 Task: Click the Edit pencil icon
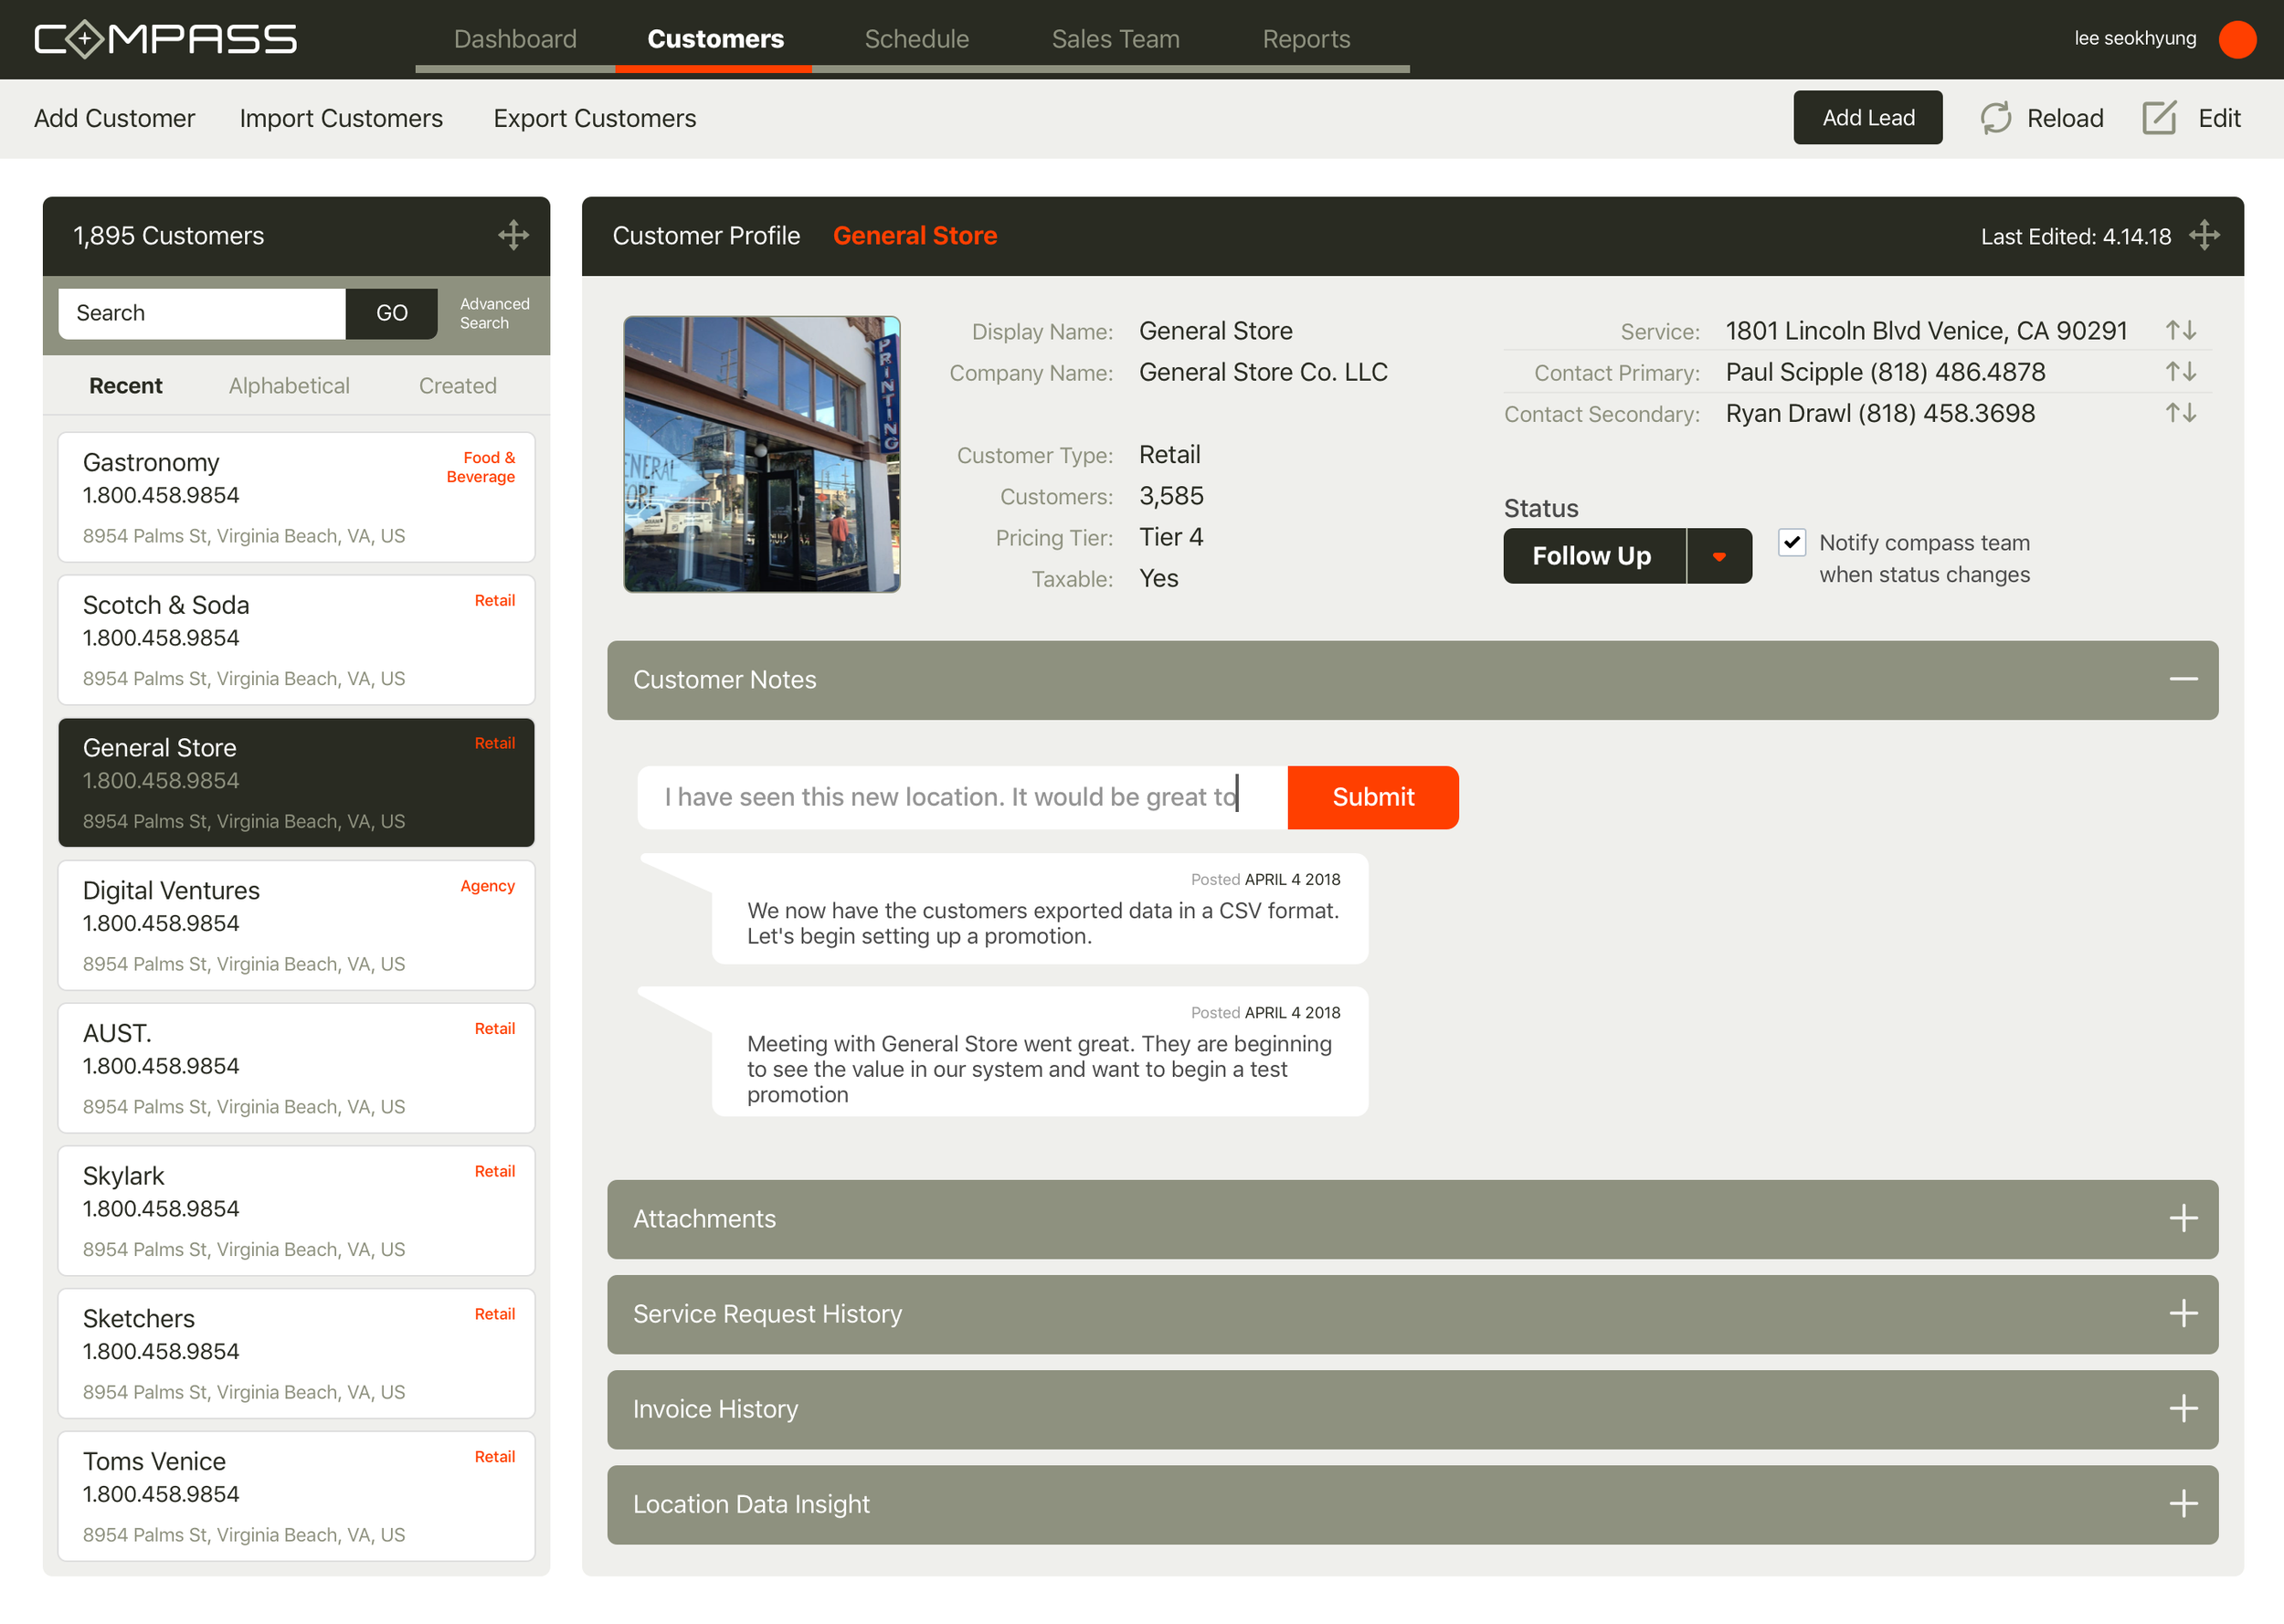[x=2159, y=118]
